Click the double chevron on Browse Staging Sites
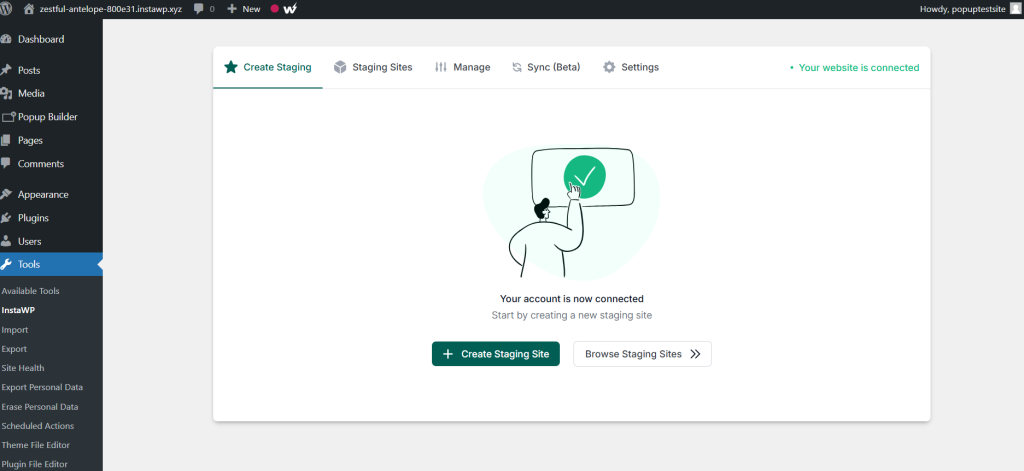This screenshot has height=471, width=1024. pyautogui.click(x=696, y=354)
